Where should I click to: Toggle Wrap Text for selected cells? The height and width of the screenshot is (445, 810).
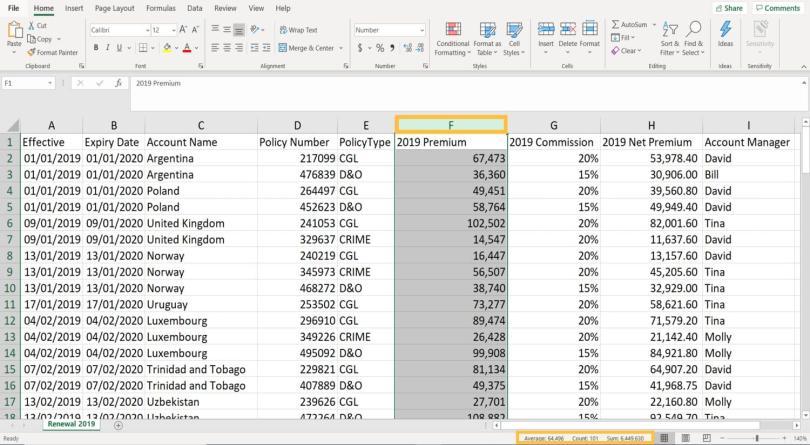tap(296, 30)
